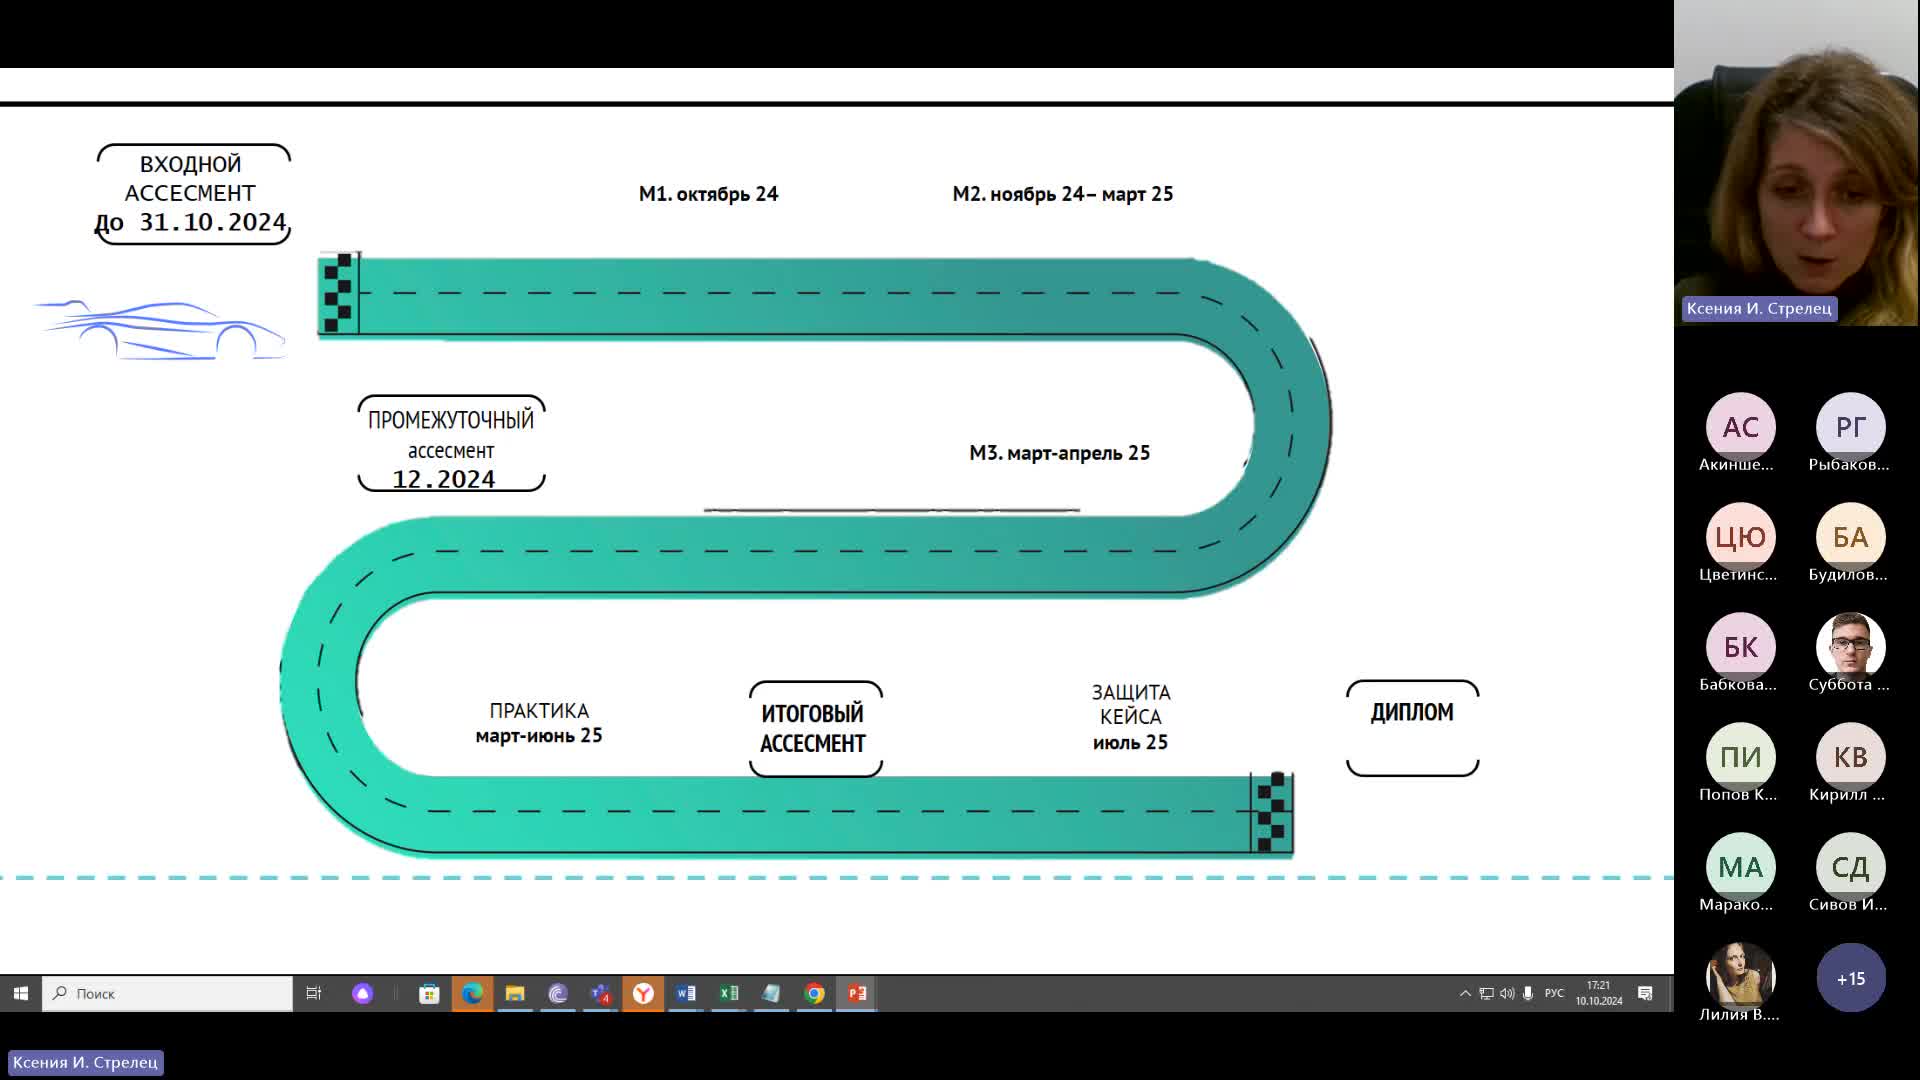
Task: Switch to PowerPoint in the taskbar
Action: pyautogui.click(x=857, y=993)
